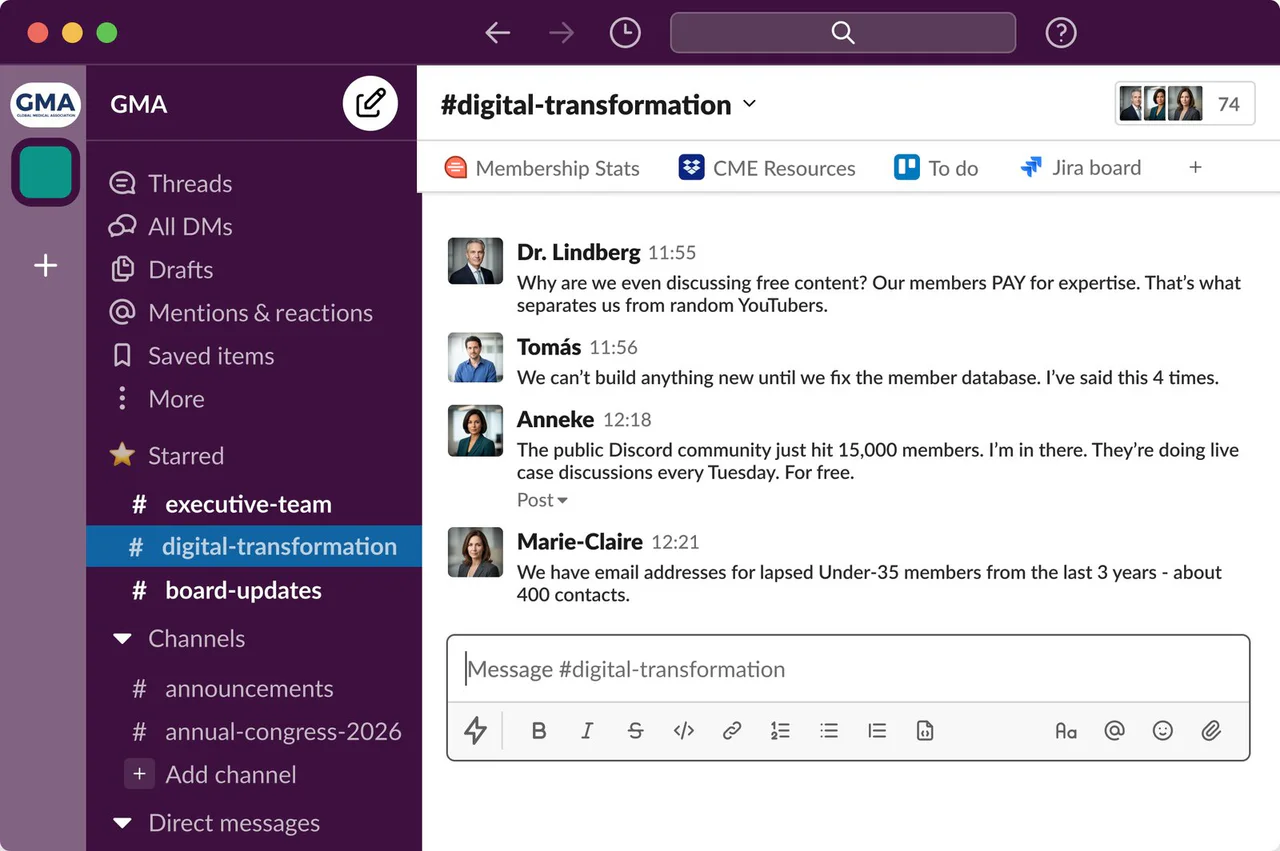Add a bookmark with the plus
This screenshot has height=851, width=1280.
(1195, 168)
